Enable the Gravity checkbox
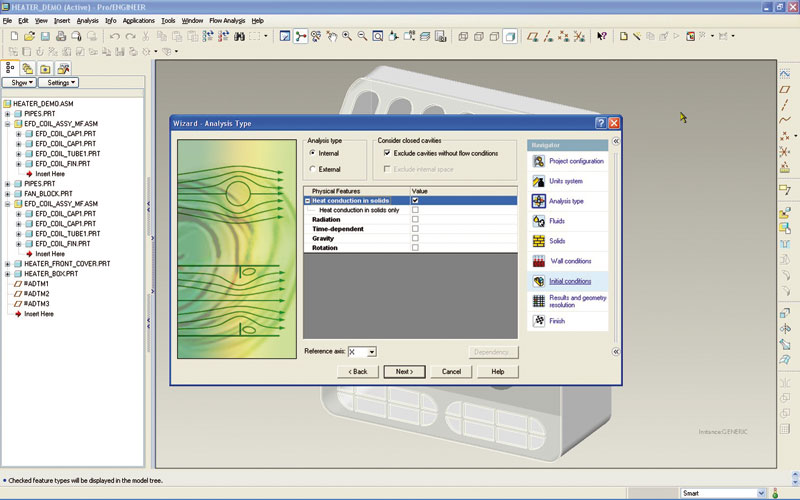 (x=415, y=238)
